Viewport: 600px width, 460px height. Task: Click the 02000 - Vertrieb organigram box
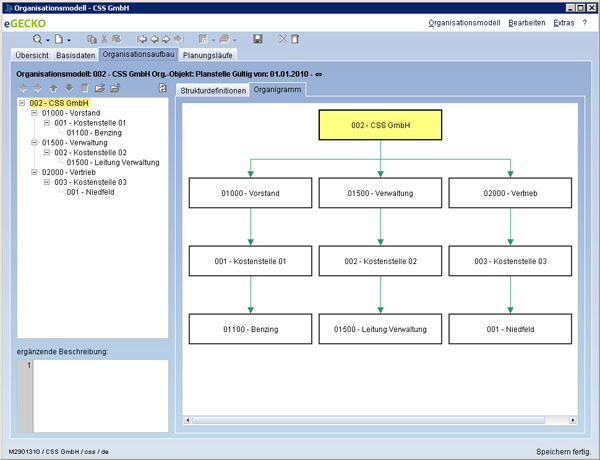click(x=511, y=193)
